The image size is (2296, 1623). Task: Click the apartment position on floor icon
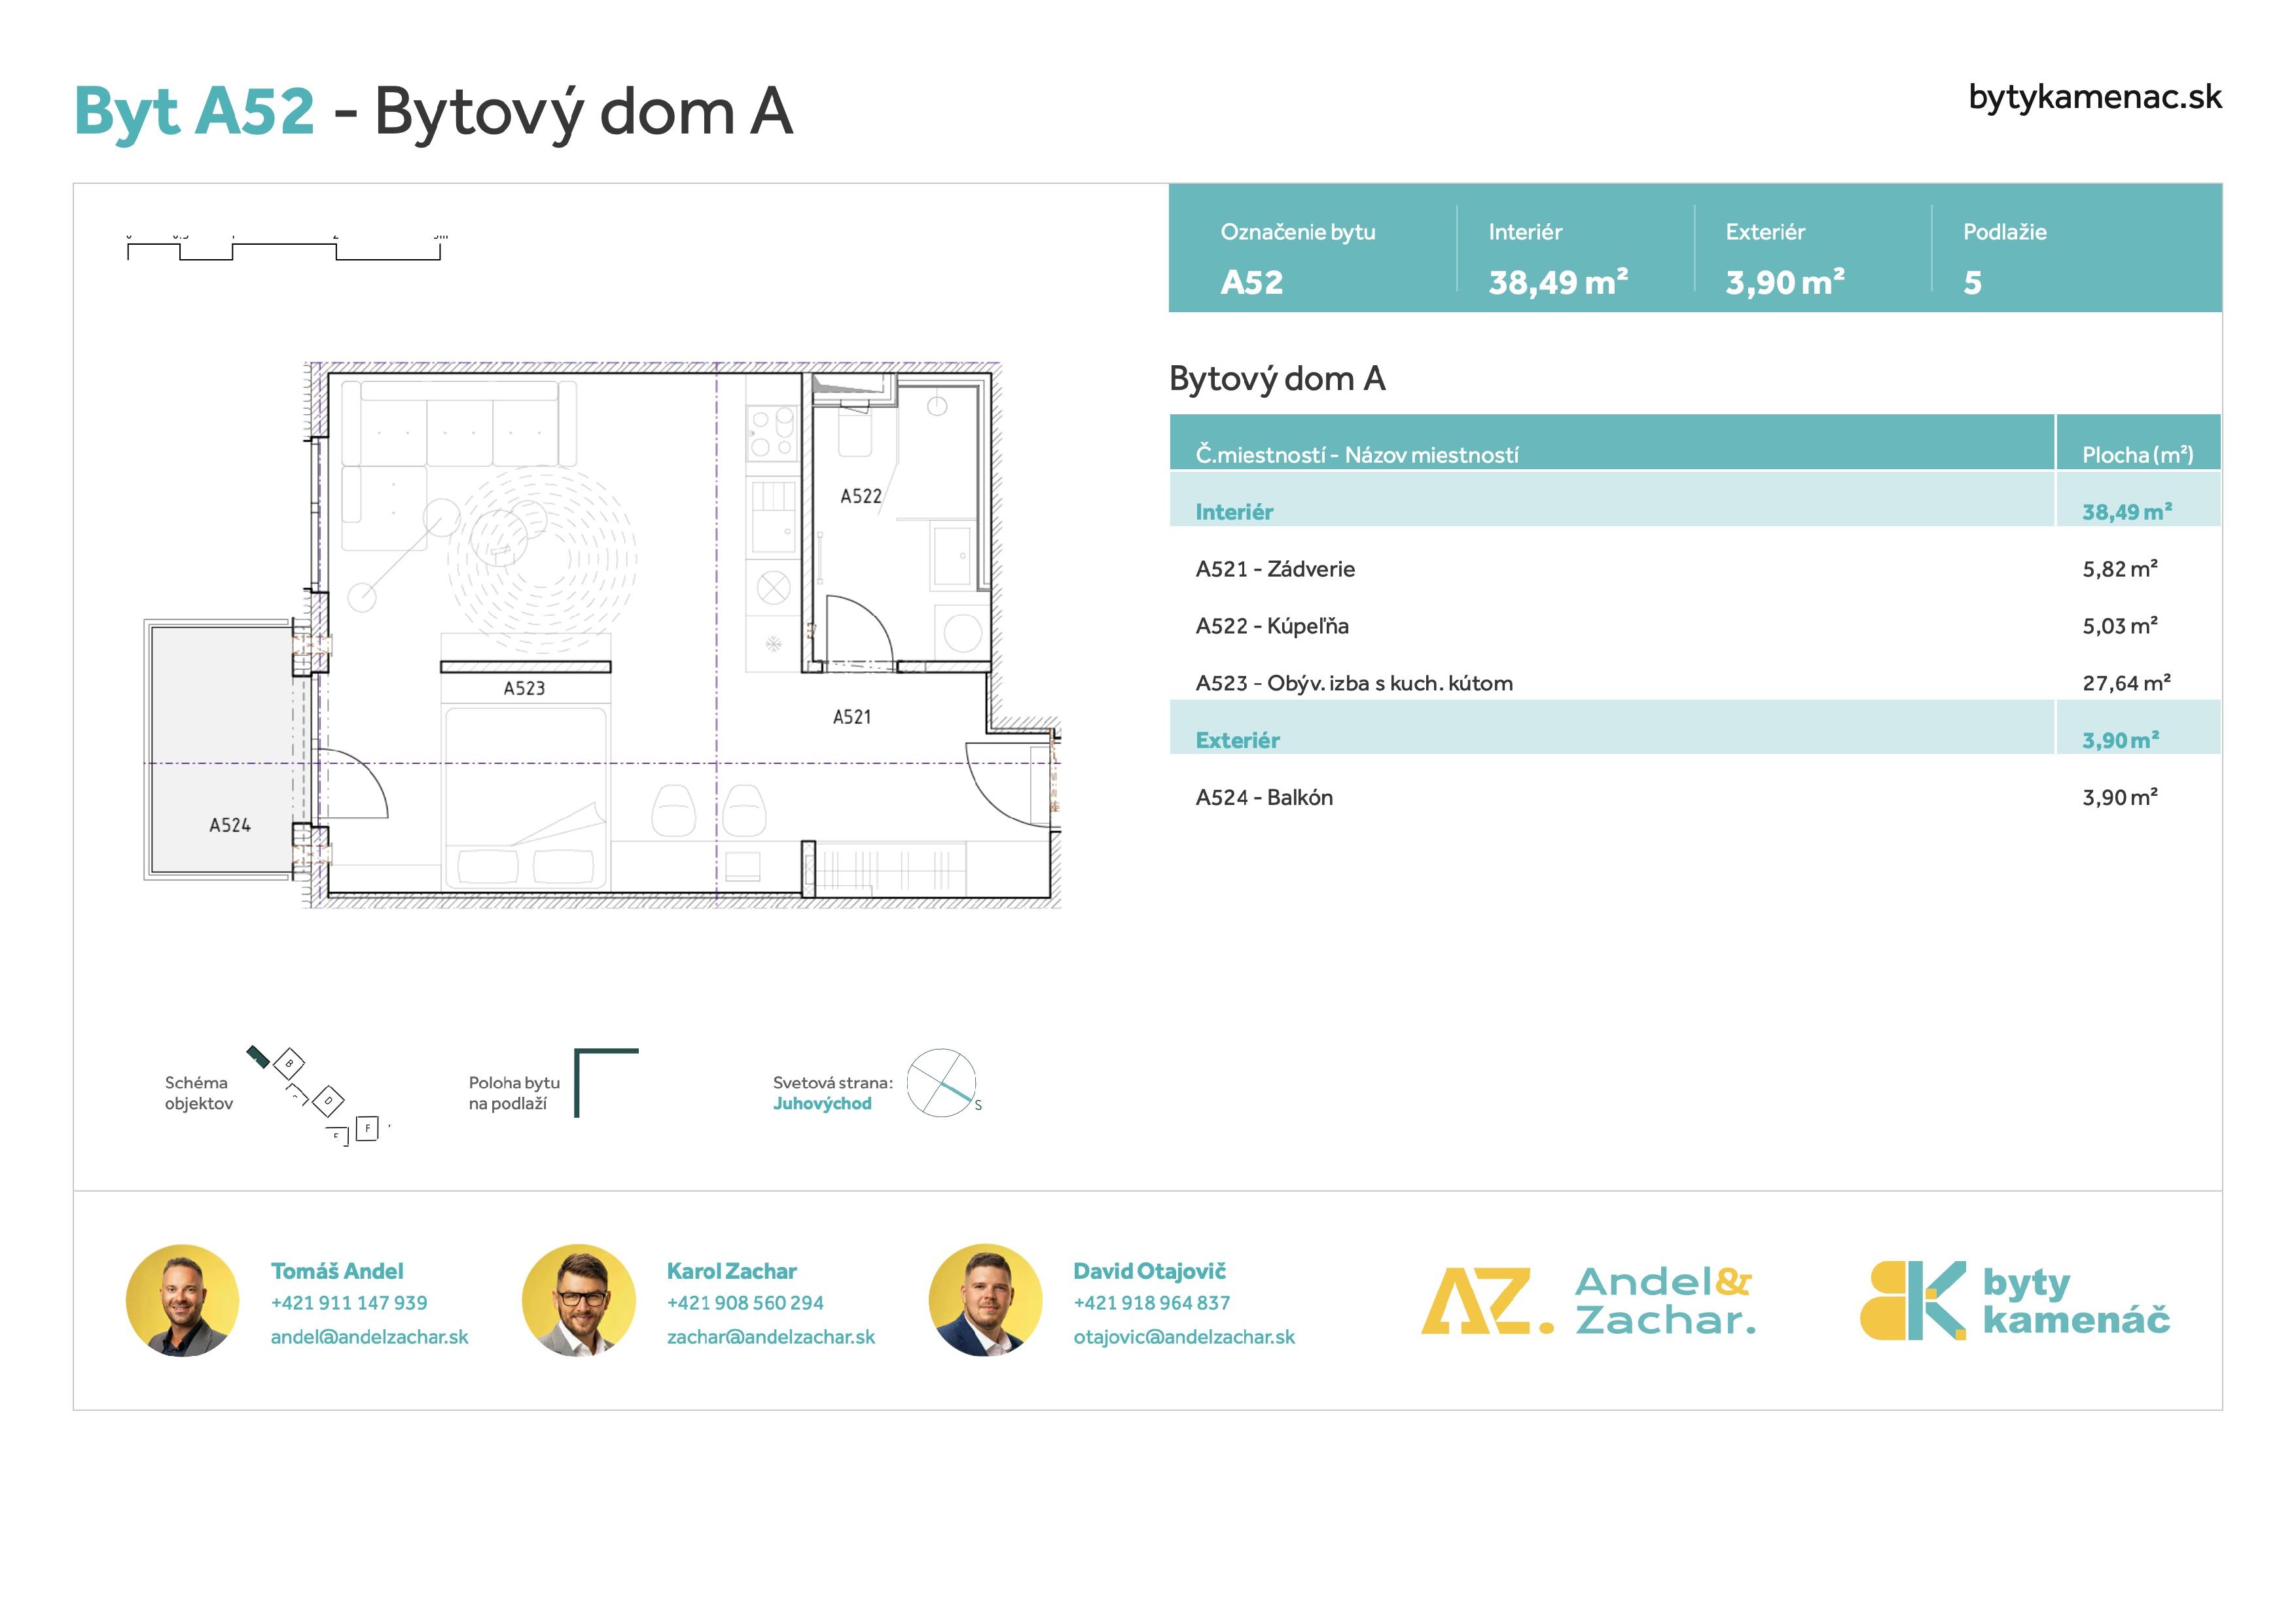coord(606,1083)
